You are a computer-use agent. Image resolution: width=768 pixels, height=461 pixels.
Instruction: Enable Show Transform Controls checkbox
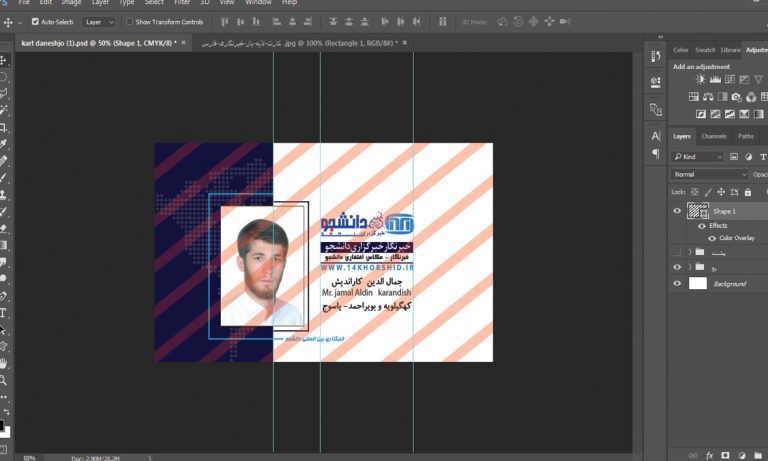click(129, 22)
